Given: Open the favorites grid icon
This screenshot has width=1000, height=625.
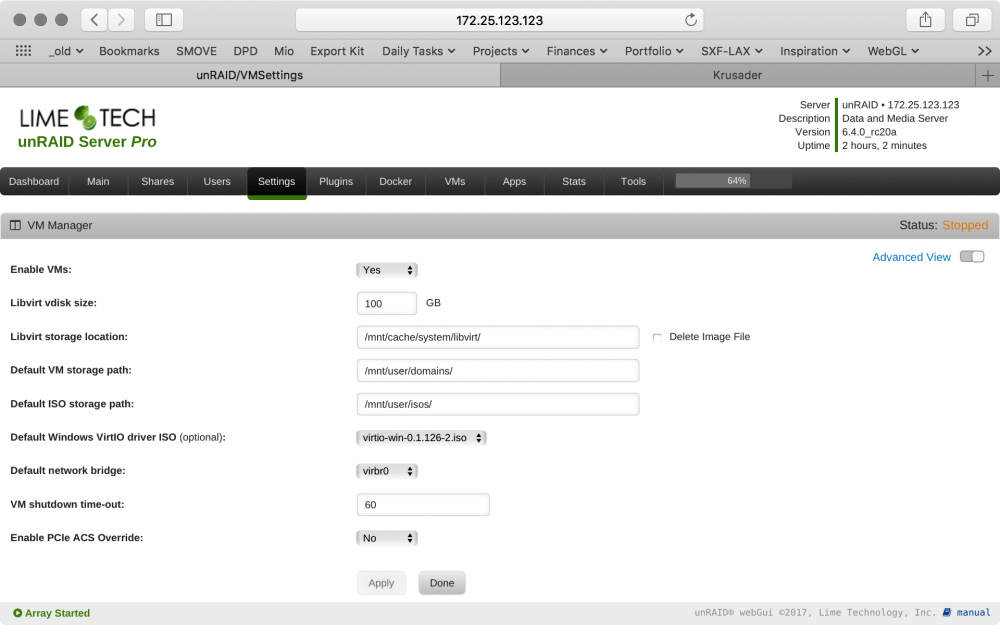Looking at the screenshot, I should 23,51.
